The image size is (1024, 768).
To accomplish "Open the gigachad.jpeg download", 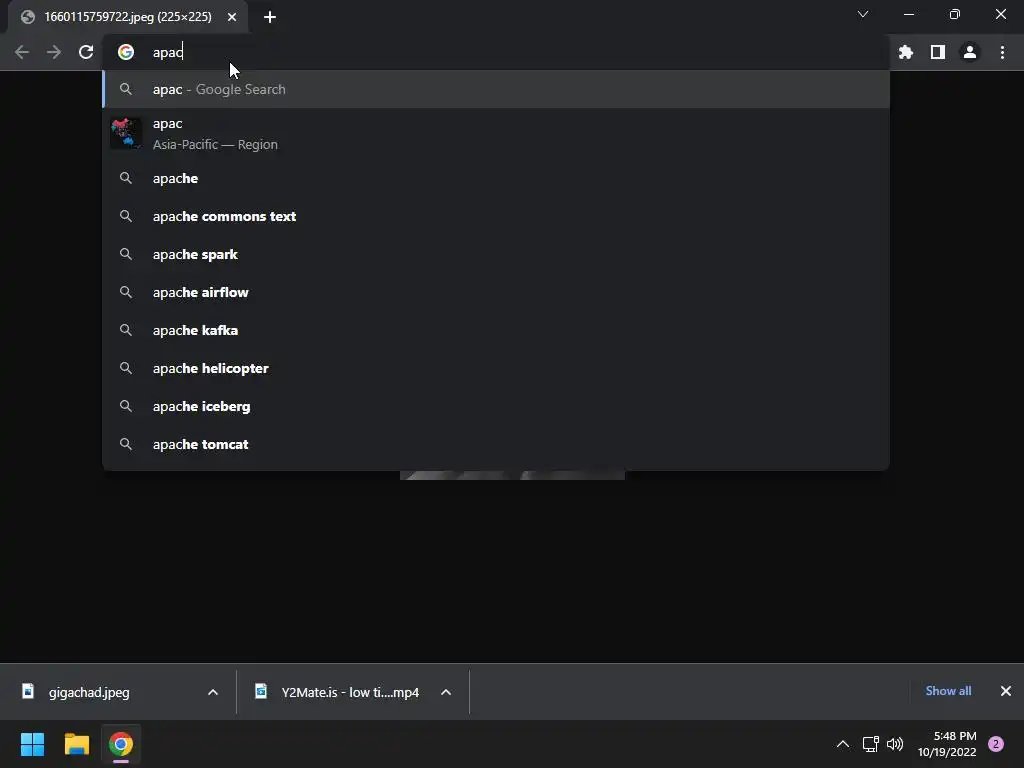I will coord(89,692).
